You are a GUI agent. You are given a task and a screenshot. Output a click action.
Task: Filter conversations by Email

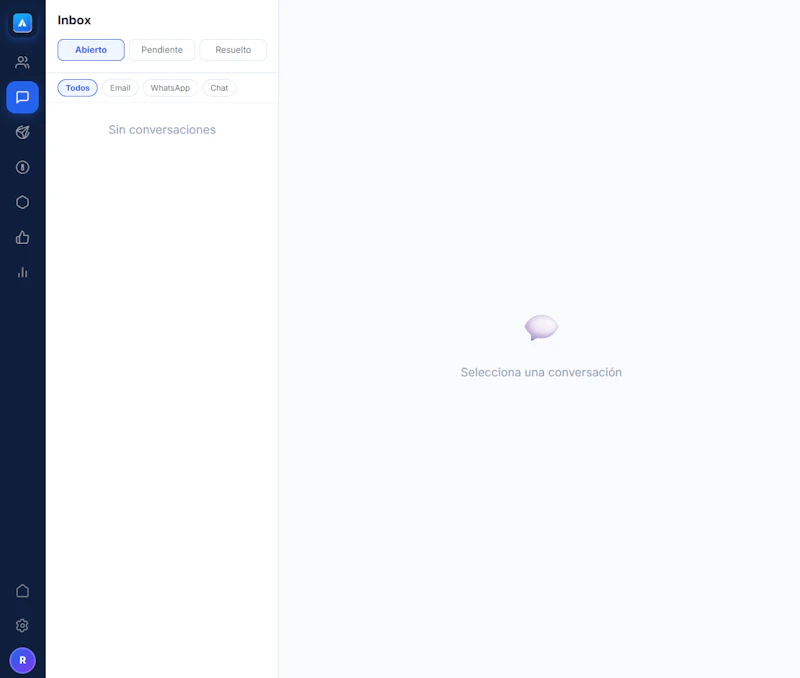coord(120,88)
